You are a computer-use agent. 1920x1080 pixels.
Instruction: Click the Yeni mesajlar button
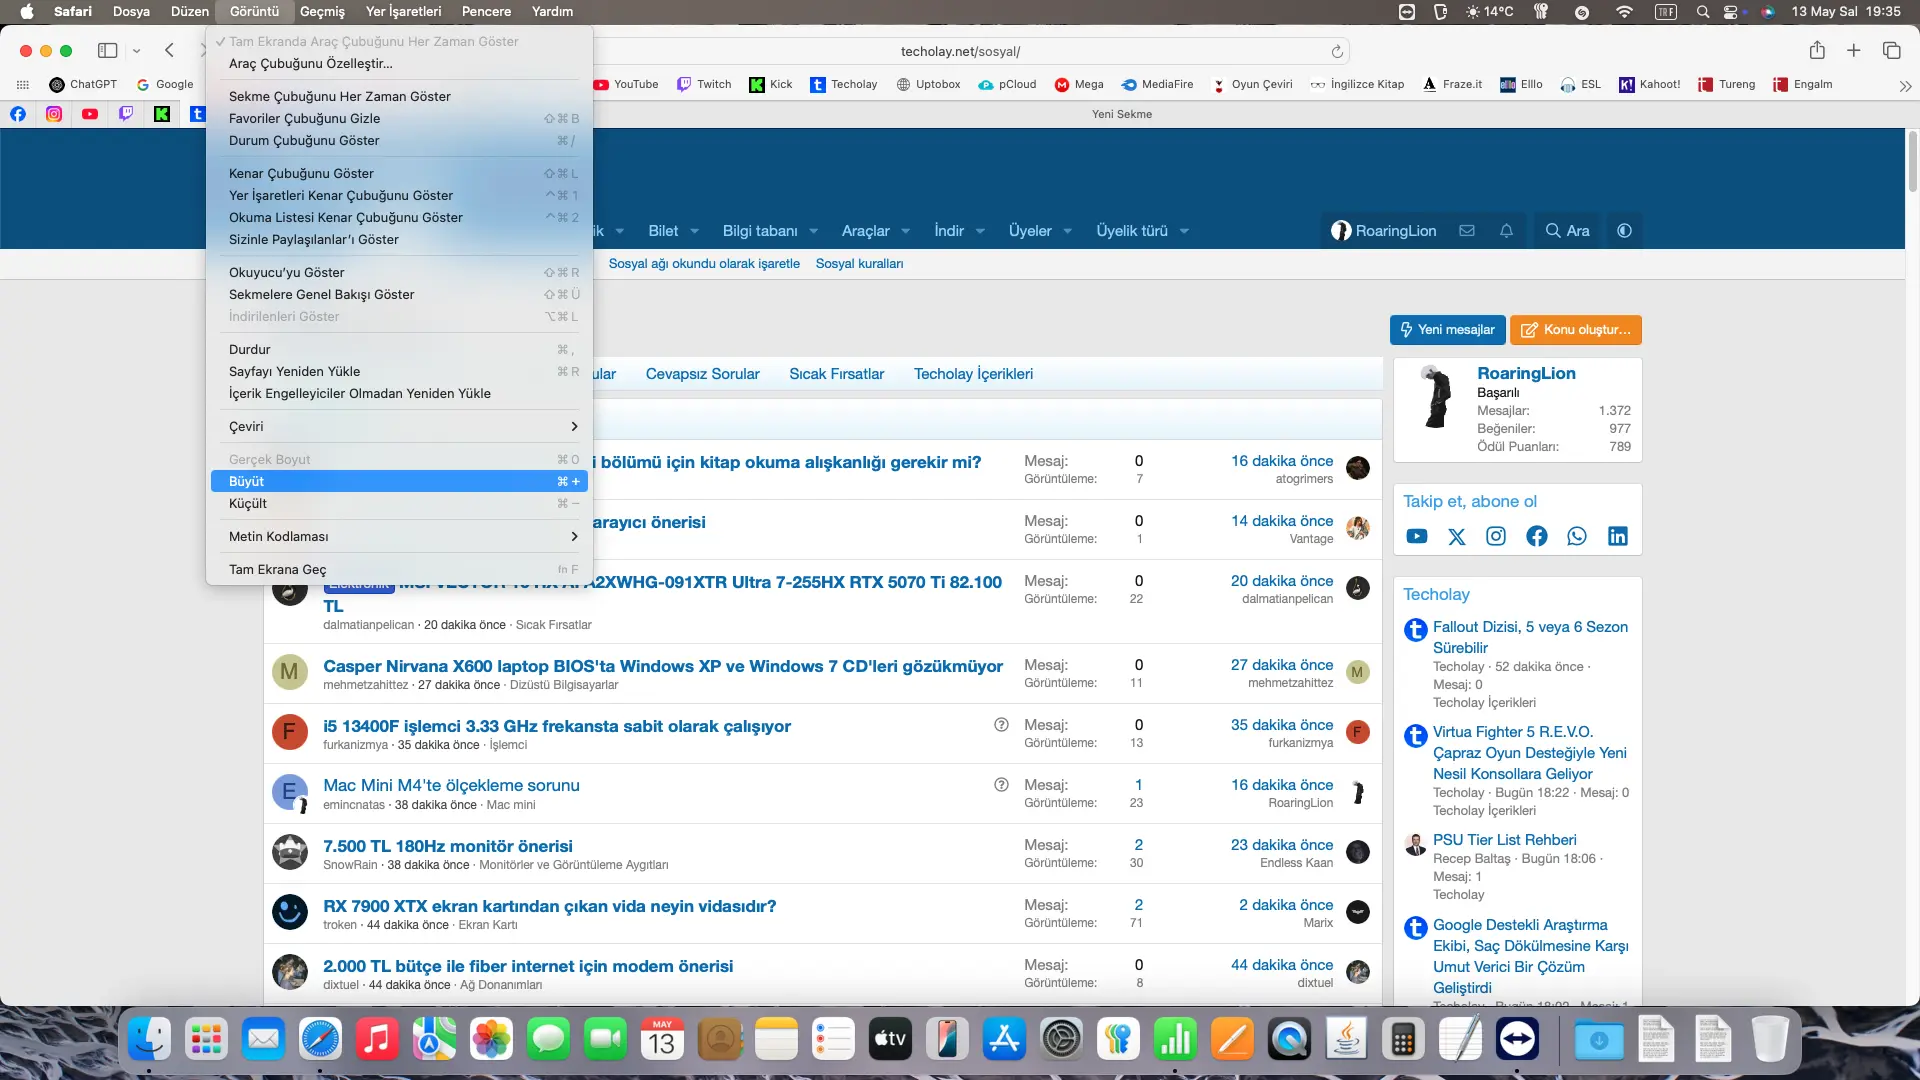pyautogui.click(x=1447, y=330)
